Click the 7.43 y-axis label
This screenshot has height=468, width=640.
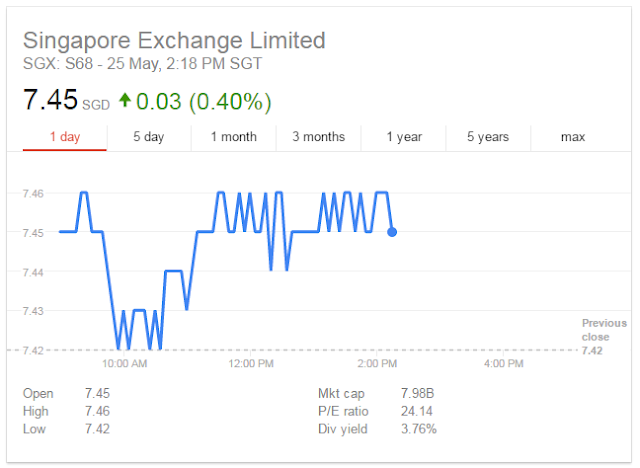click(33, 311)
